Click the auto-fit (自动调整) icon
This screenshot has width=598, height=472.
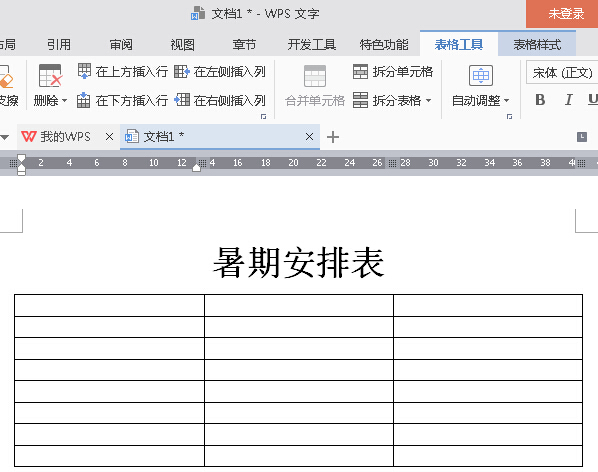[481, 75]
